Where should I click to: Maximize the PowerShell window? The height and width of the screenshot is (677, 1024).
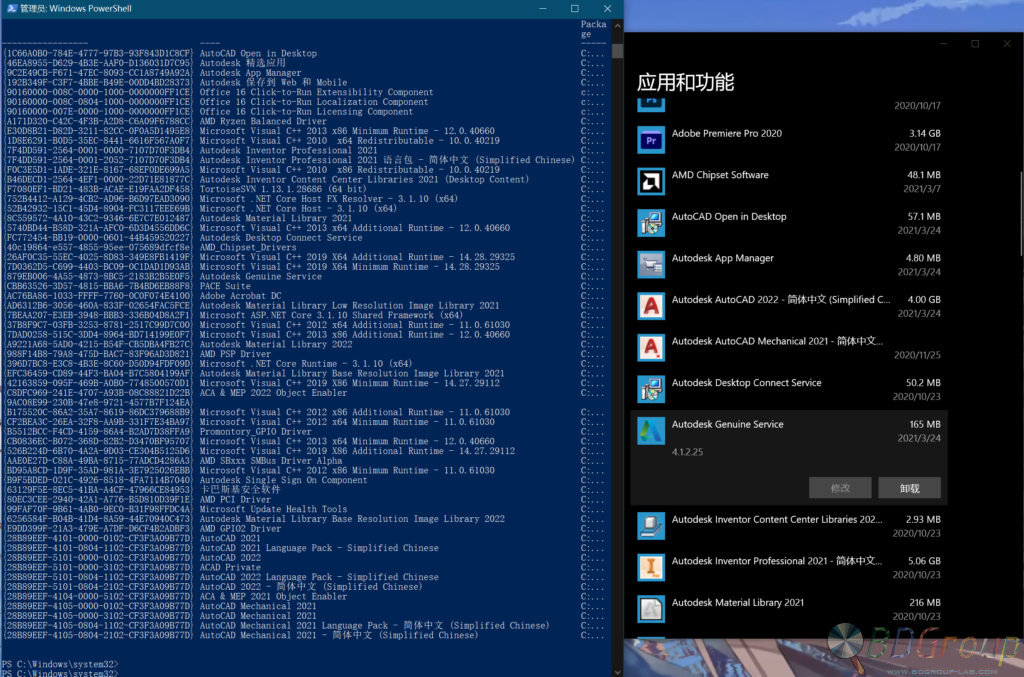575,8
